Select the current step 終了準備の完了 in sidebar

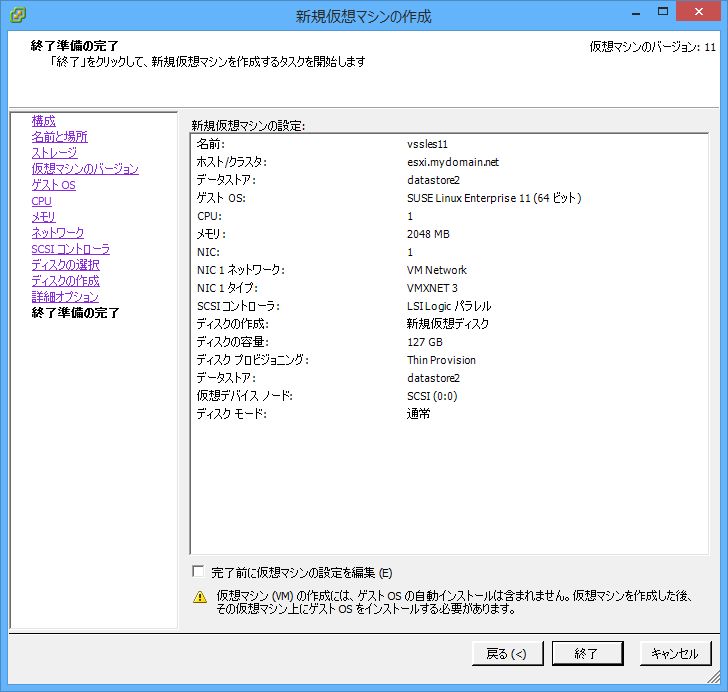coord(75,313)
